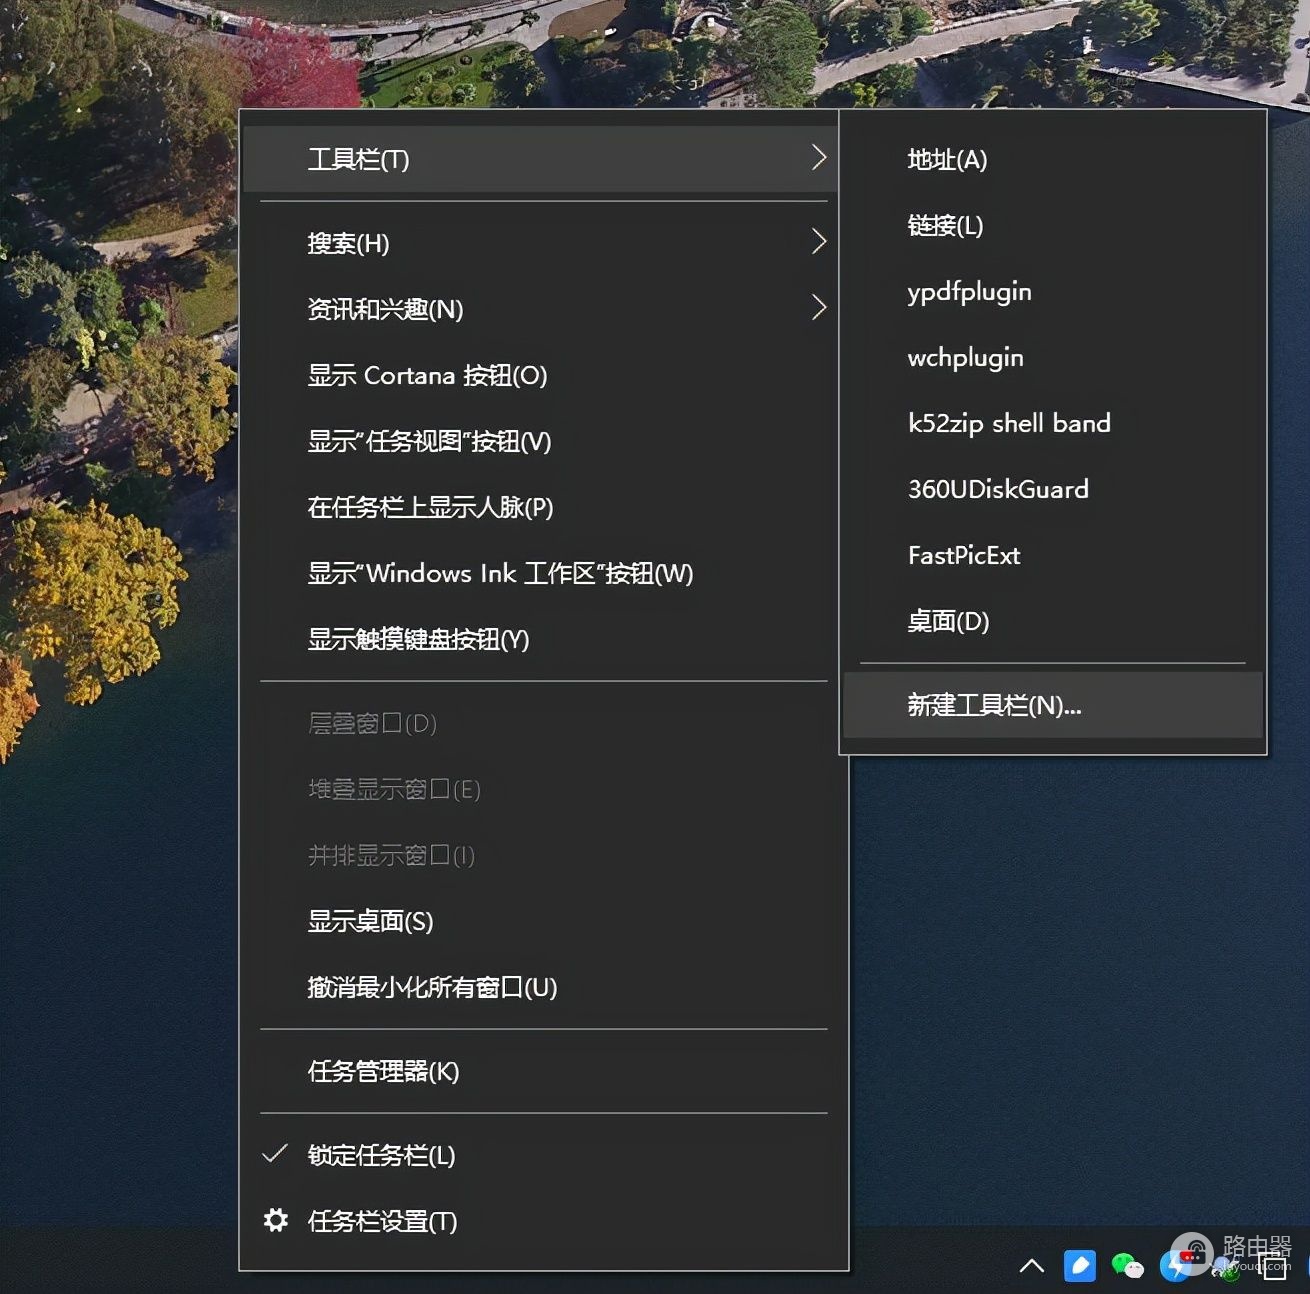Open 任务栏设置(T) with gear icon
The width and height of the screenshot is (1310, 1294).
[x=543, y=1221]
